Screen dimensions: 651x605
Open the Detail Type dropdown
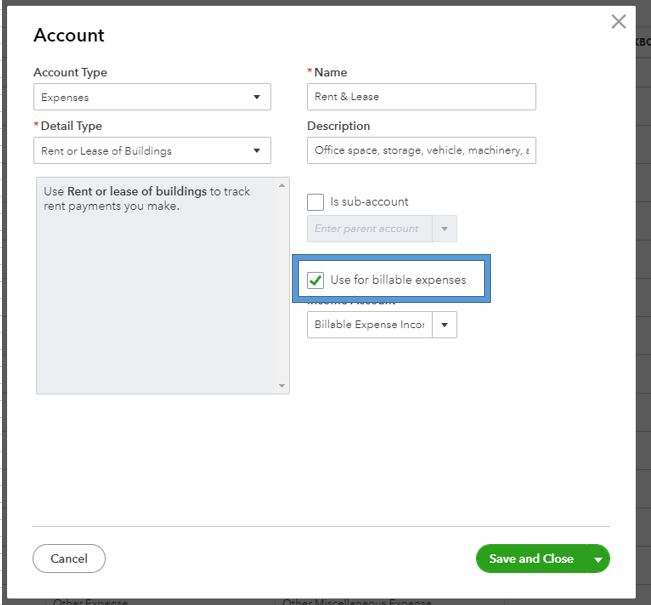tap(257, 151)
